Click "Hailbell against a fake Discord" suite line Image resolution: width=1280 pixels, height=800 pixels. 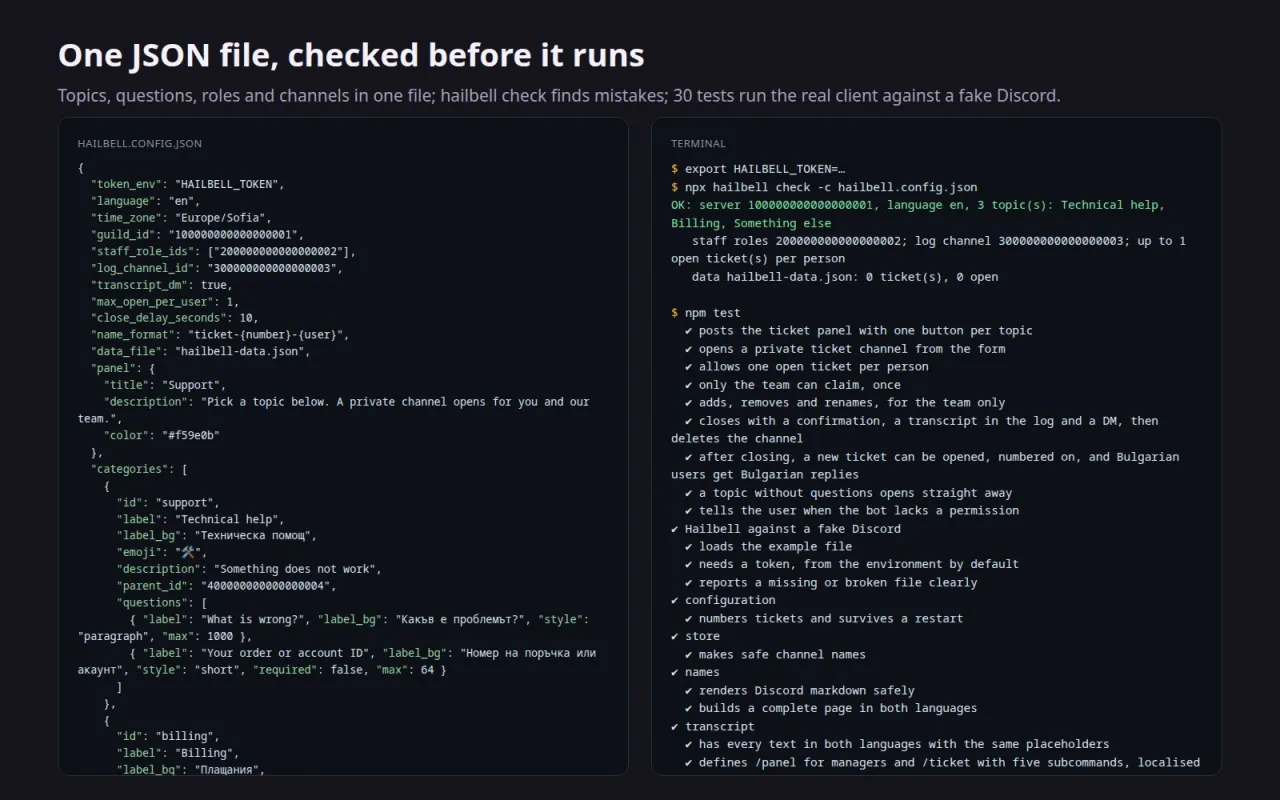pos(786,529)
